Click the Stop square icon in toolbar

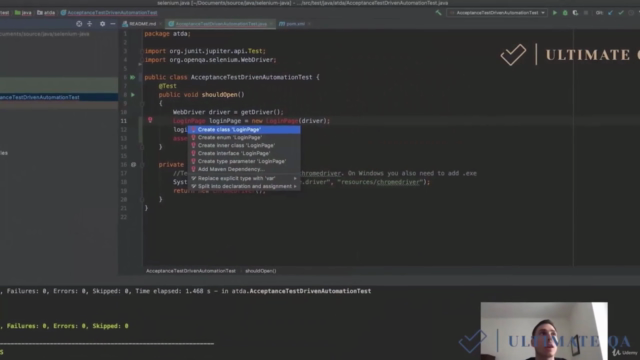[x=586, y=13]
